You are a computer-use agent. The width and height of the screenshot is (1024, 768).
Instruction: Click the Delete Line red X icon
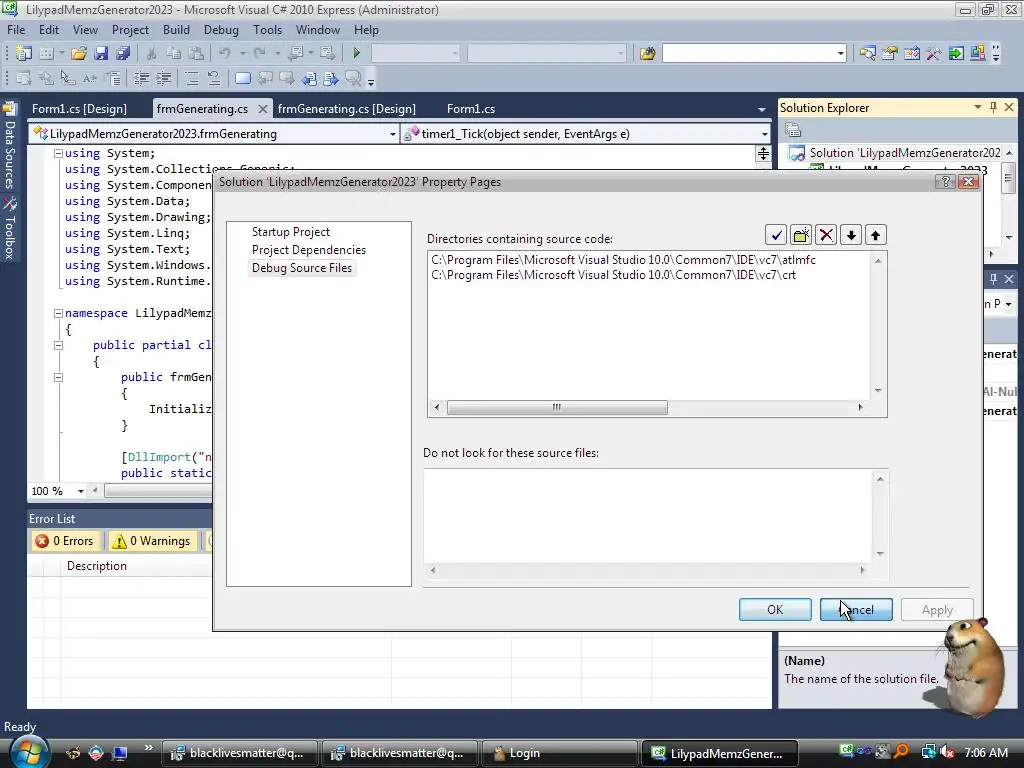pos(826,235)
